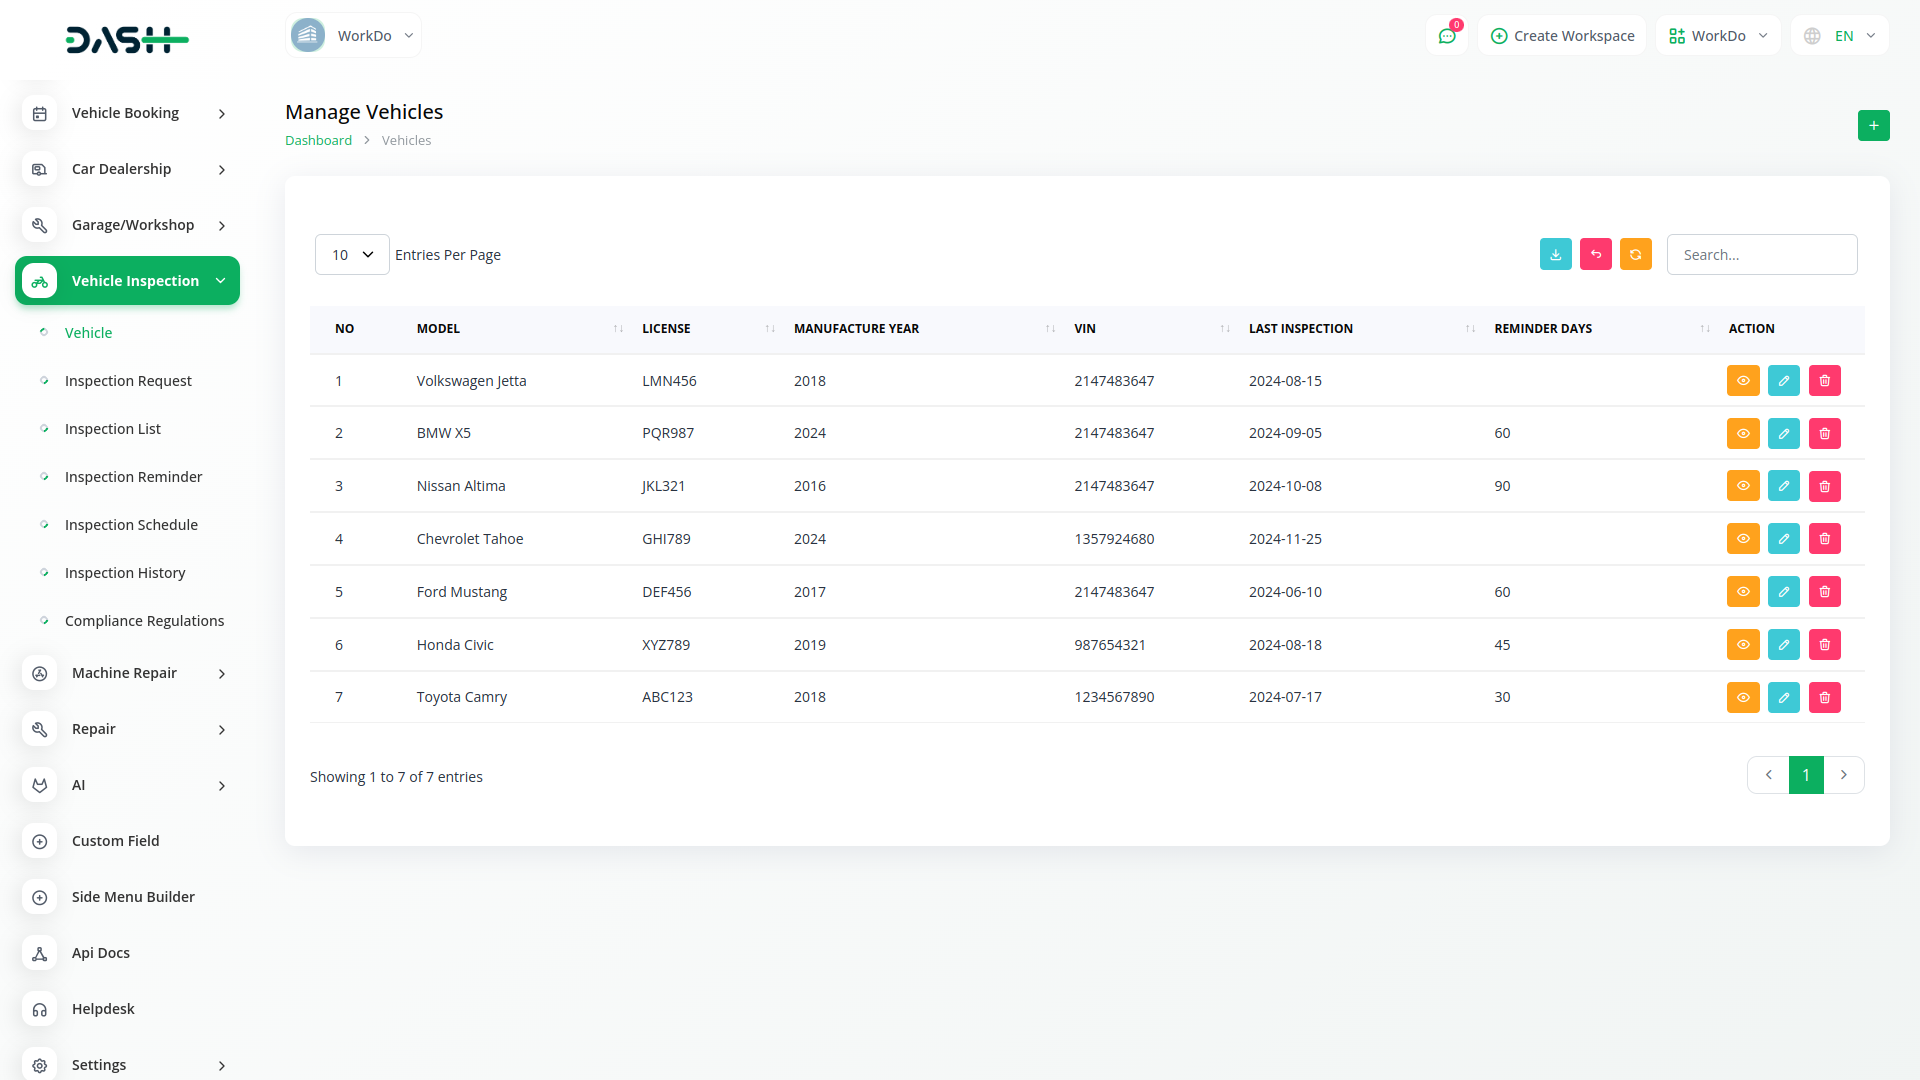Delete the Nissan Altima vehicle
This screenshot has height=1080, width=1920.
pyautogui.click(x=1824, y=486)
